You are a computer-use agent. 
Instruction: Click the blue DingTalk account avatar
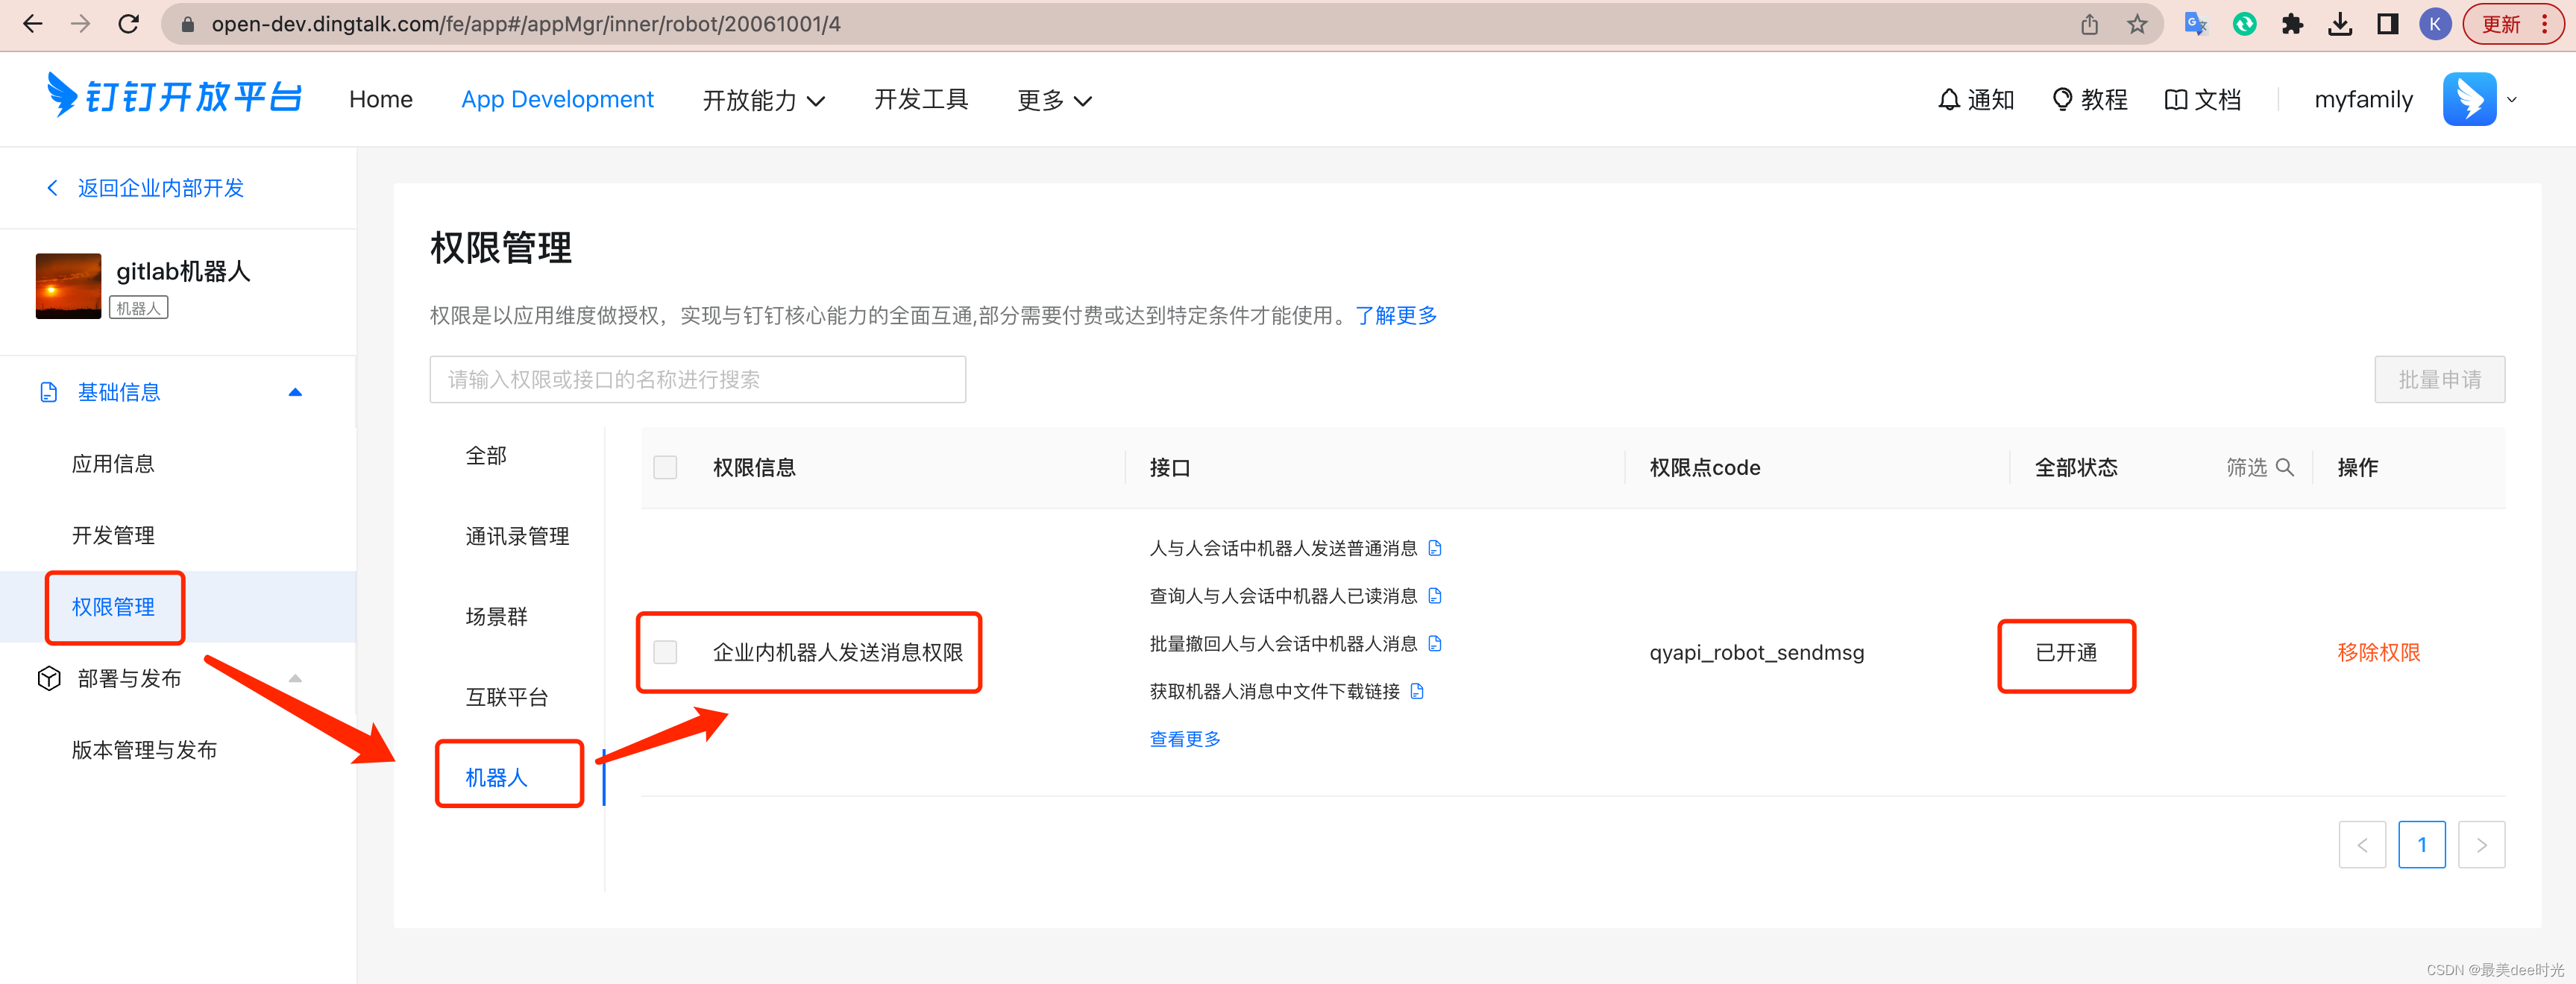point(2469,99)
